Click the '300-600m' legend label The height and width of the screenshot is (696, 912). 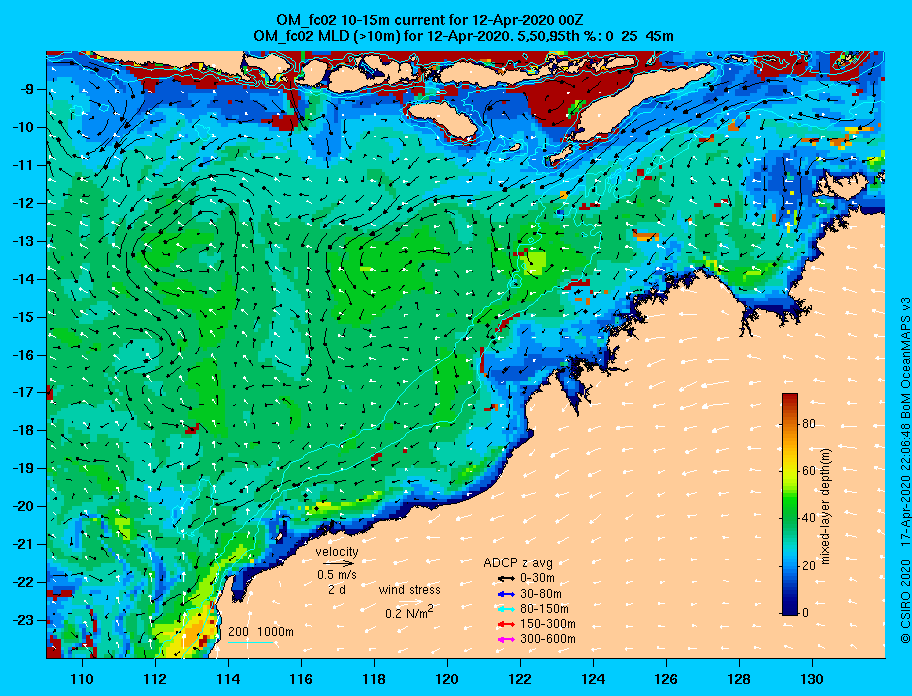coord(548,639)
